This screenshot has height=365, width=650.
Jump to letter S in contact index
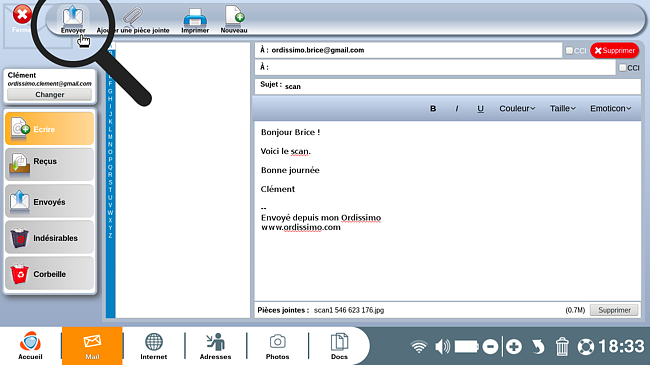click(x=110, y=182)
